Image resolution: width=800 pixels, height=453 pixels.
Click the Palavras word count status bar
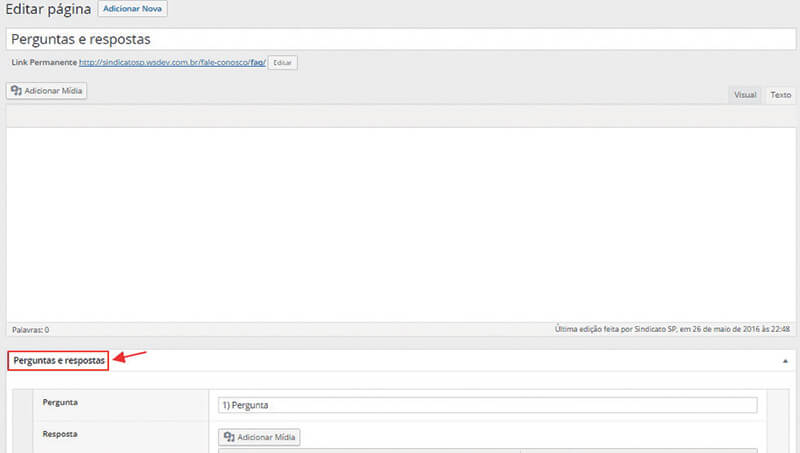(x=31, y=329)
